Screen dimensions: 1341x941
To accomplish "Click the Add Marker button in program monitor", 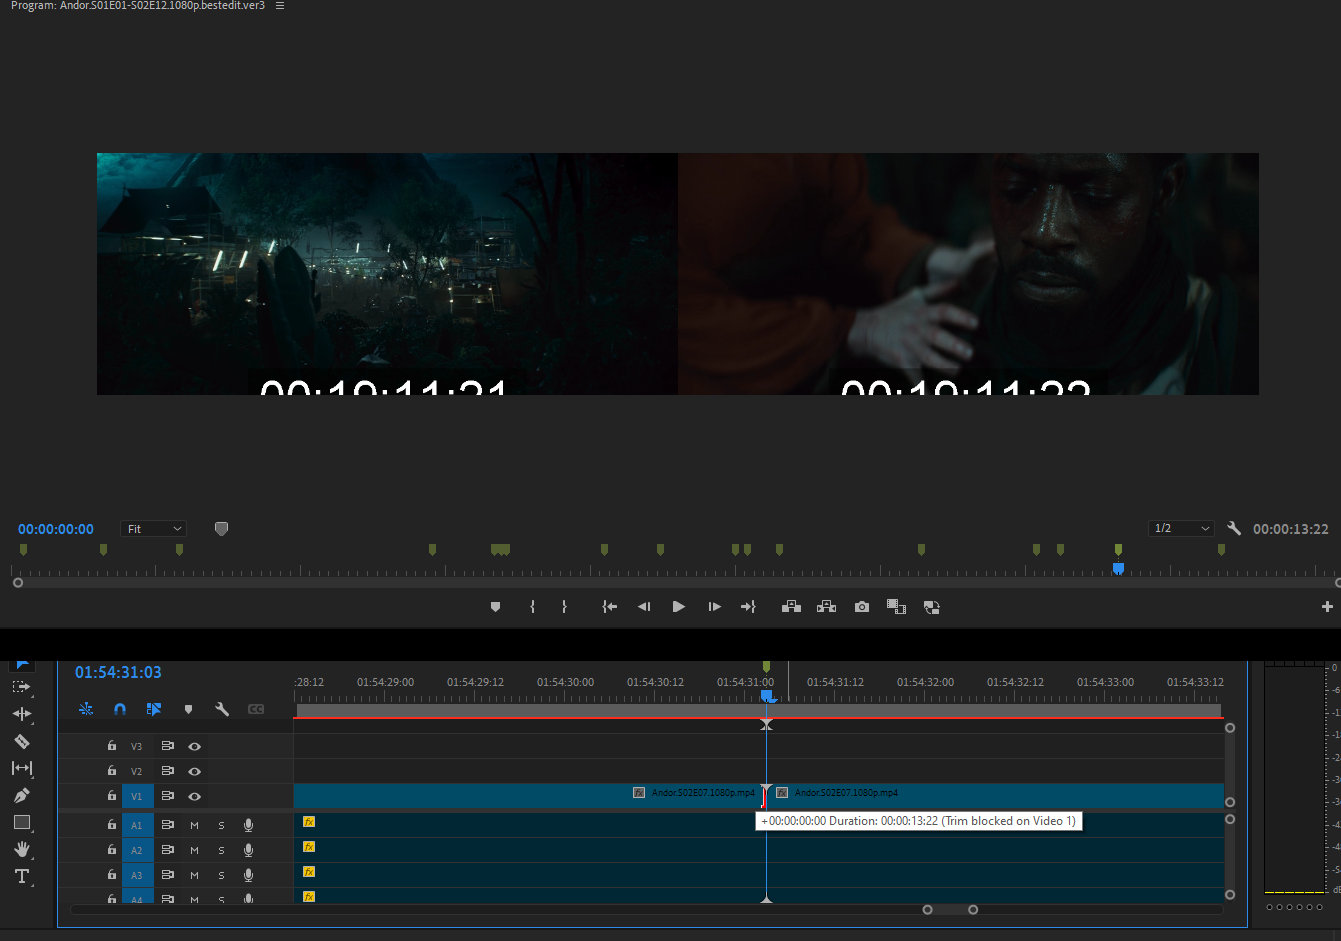I will pyautogui.click(x=495, y=607).
